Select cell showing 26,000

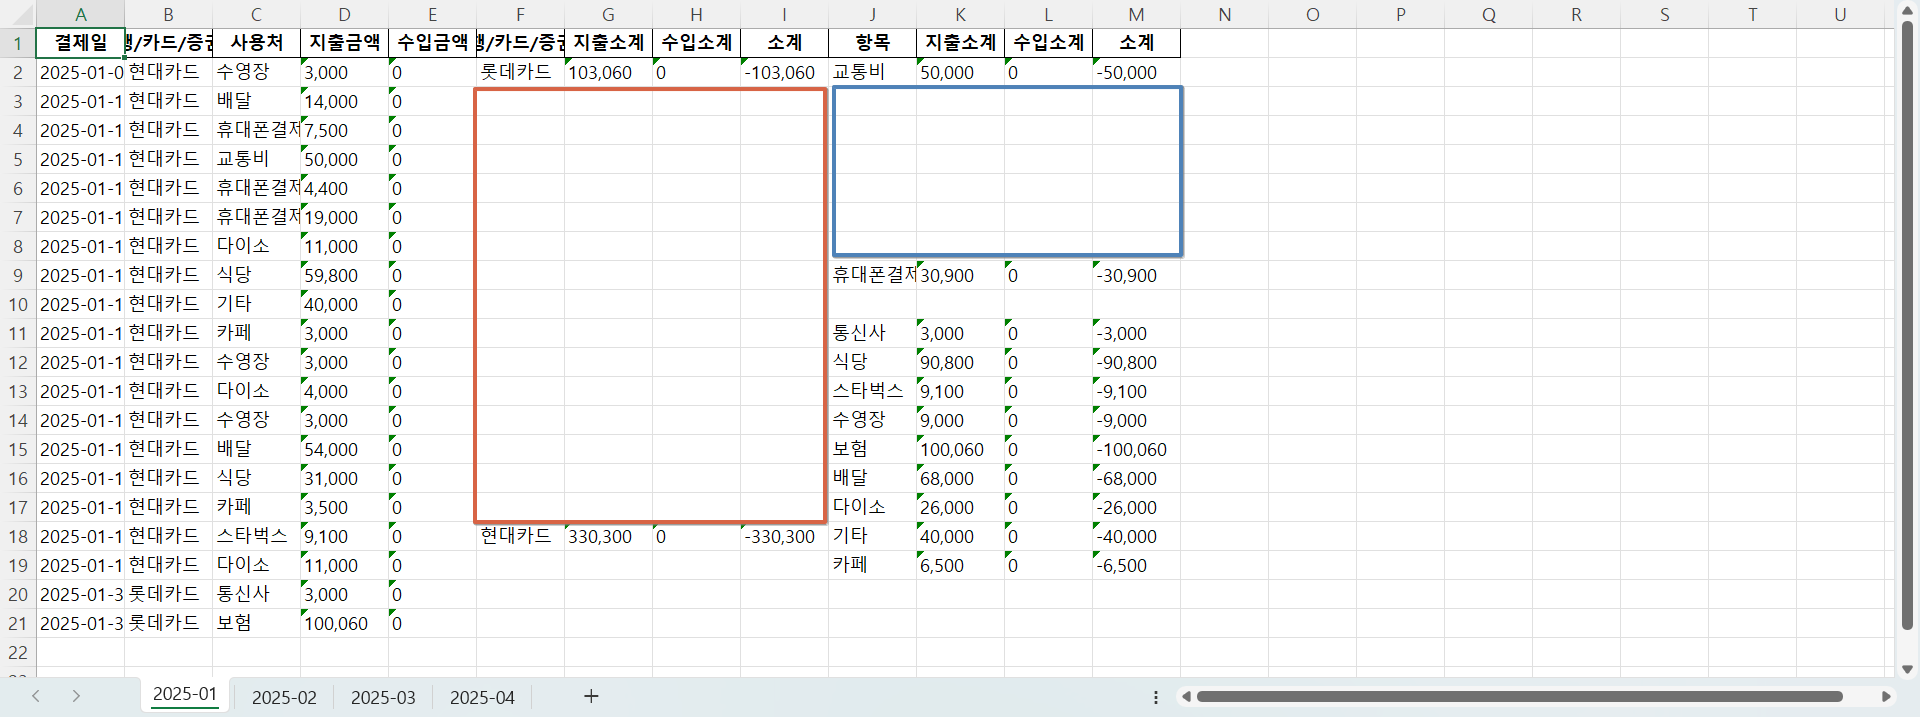(x=960, y=507)
